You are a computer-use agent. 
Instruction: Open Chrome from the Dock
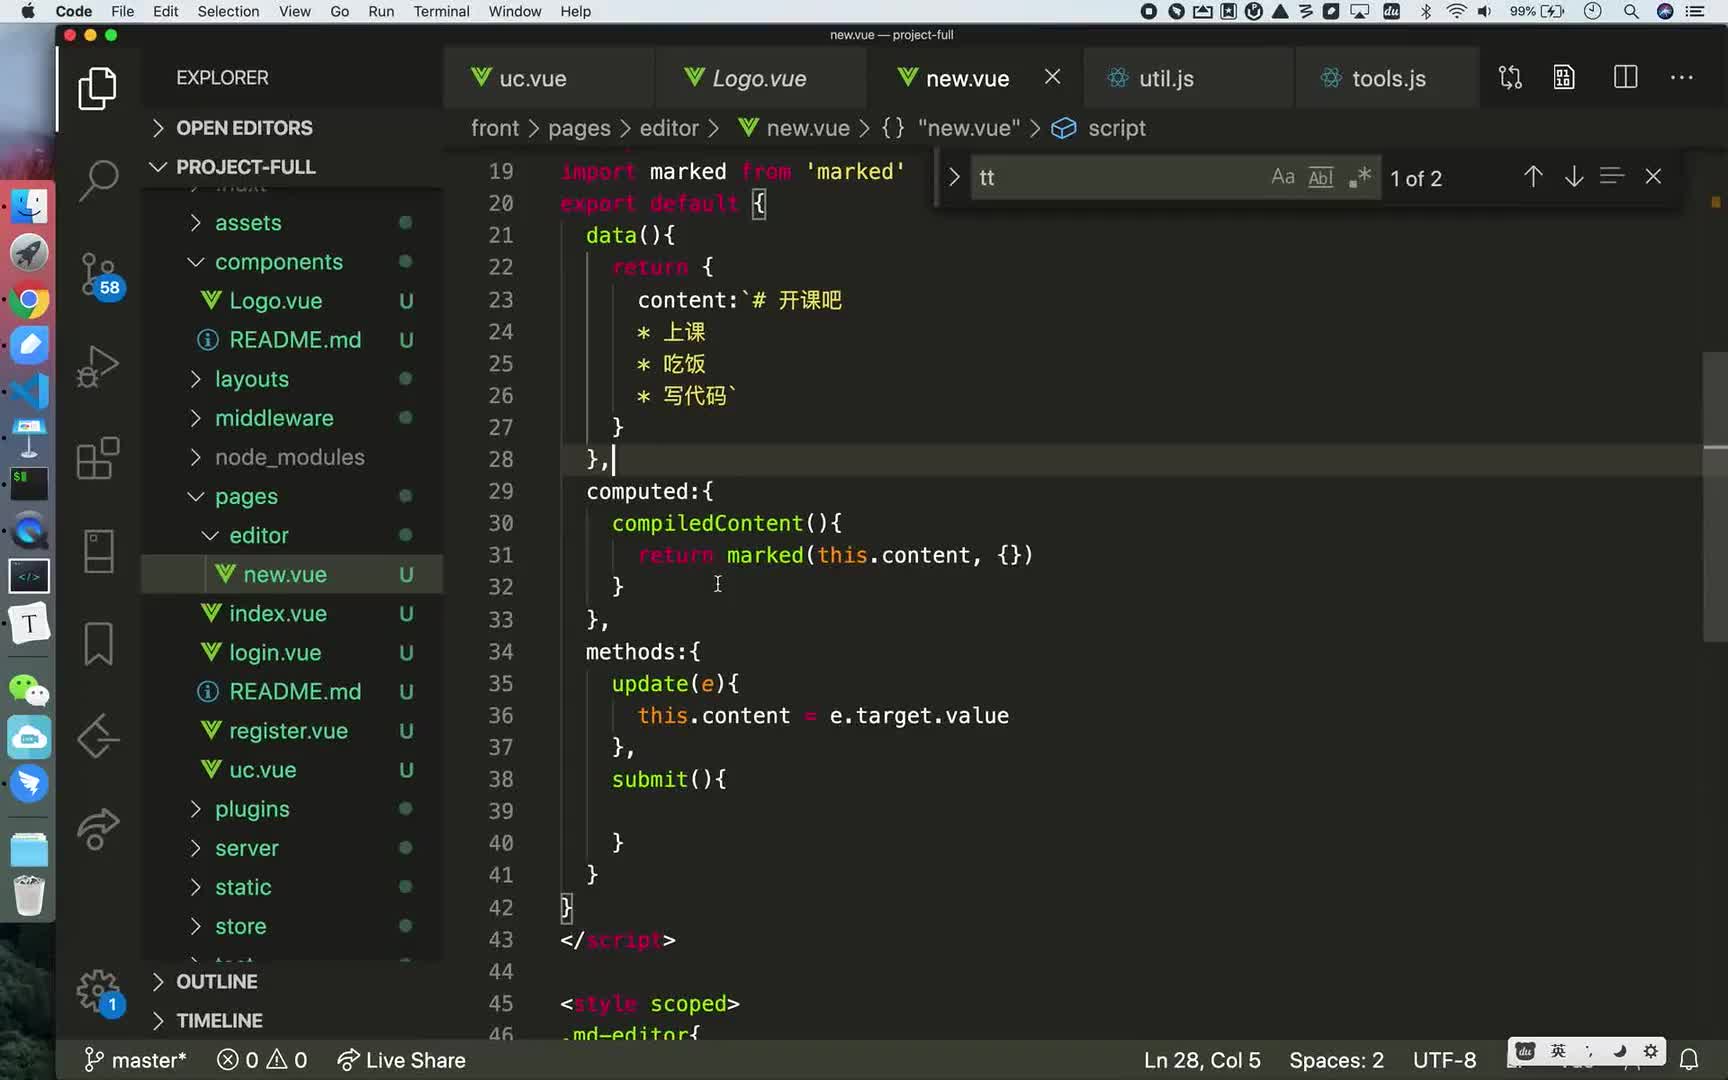pyautogui.click(x=29, y=300)
